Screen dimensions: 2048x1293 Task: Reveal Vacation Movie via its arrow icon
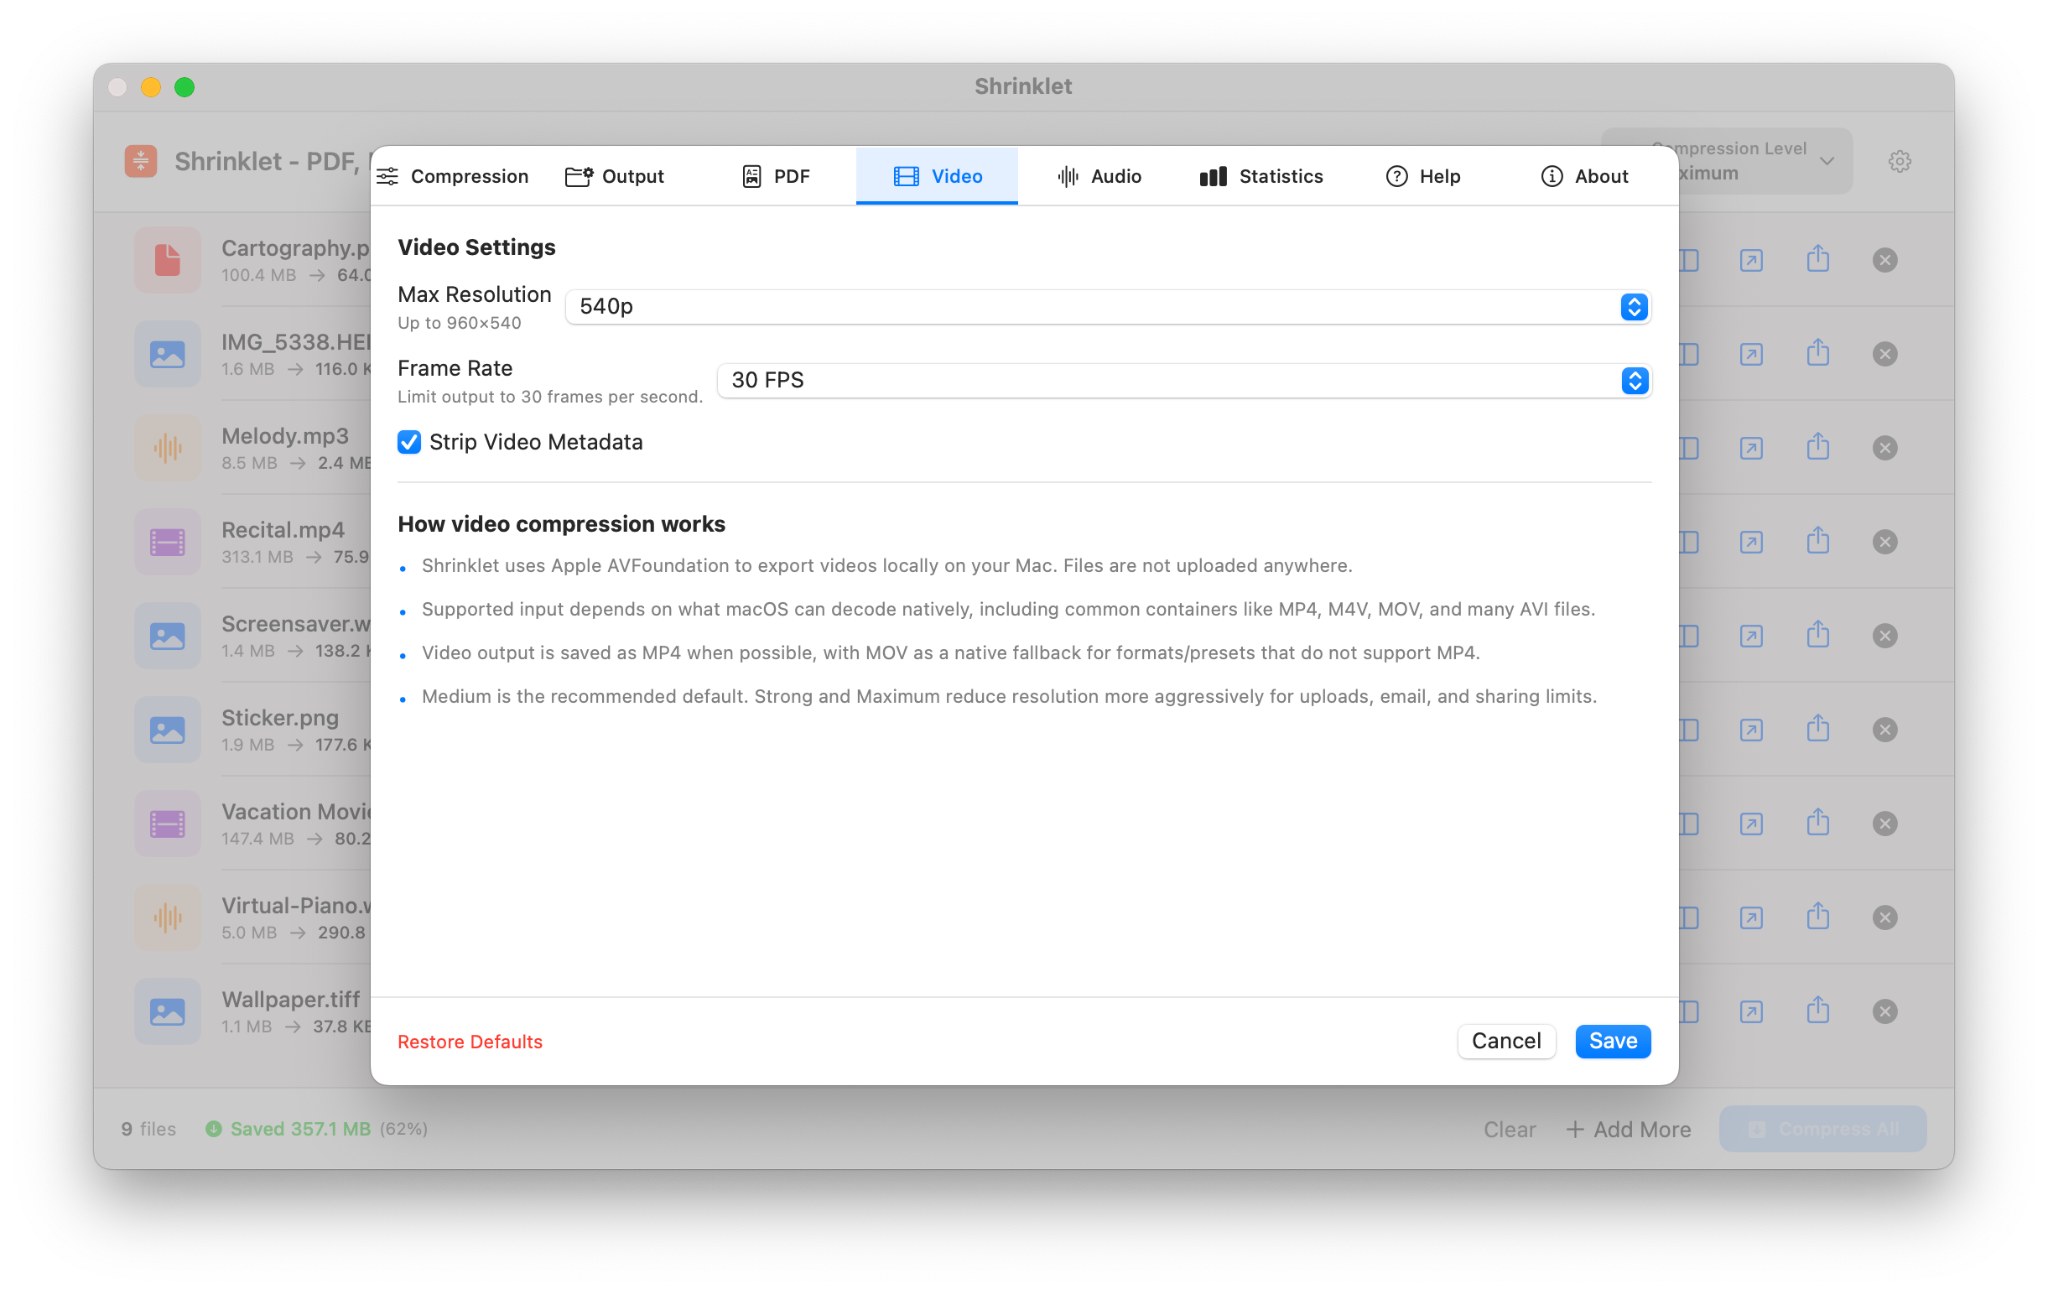[x=1751, y=825]
